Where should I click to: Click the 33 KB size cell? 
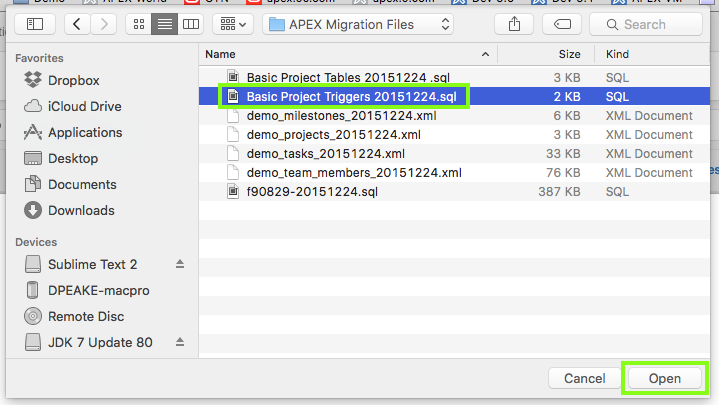(563, 154)
